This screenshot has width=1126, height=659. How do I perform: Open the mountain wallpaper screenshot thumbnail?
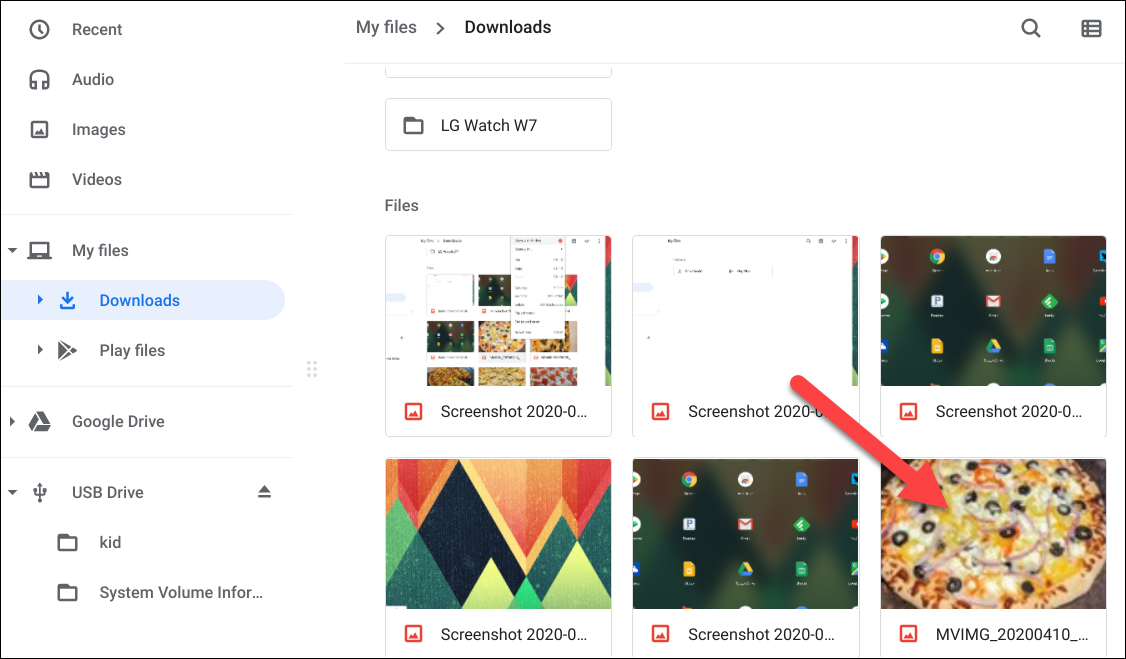point(498,533)
